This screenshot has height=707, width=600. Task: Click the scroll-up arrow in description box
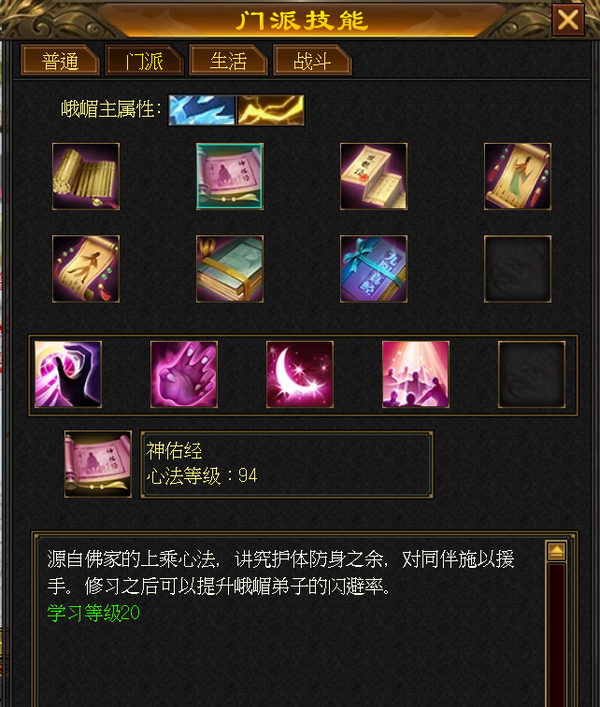click(x=556, y=551)
